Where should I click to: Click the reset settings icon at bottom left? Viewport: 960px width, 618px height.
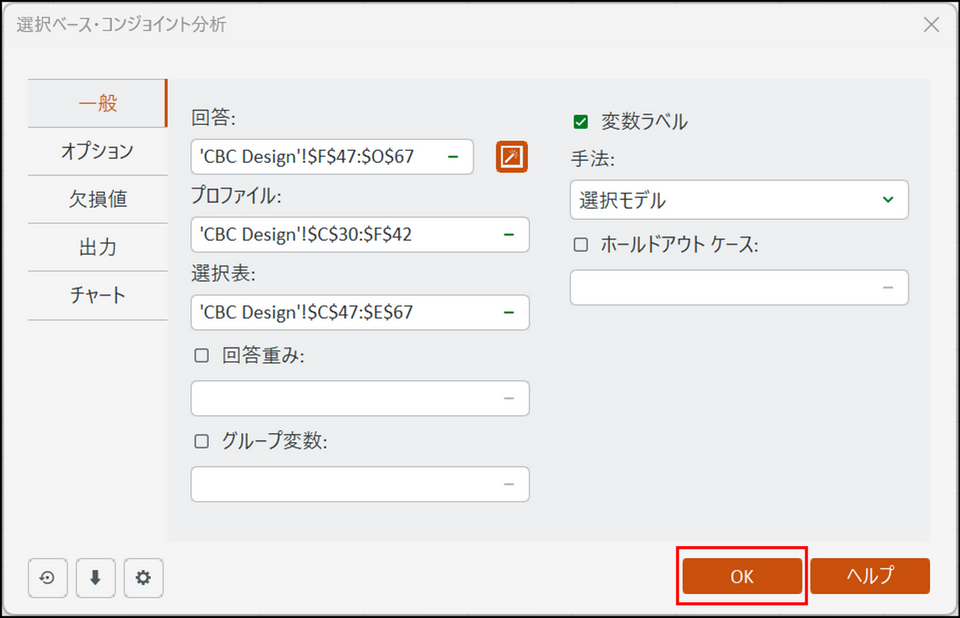pos(47,577)
